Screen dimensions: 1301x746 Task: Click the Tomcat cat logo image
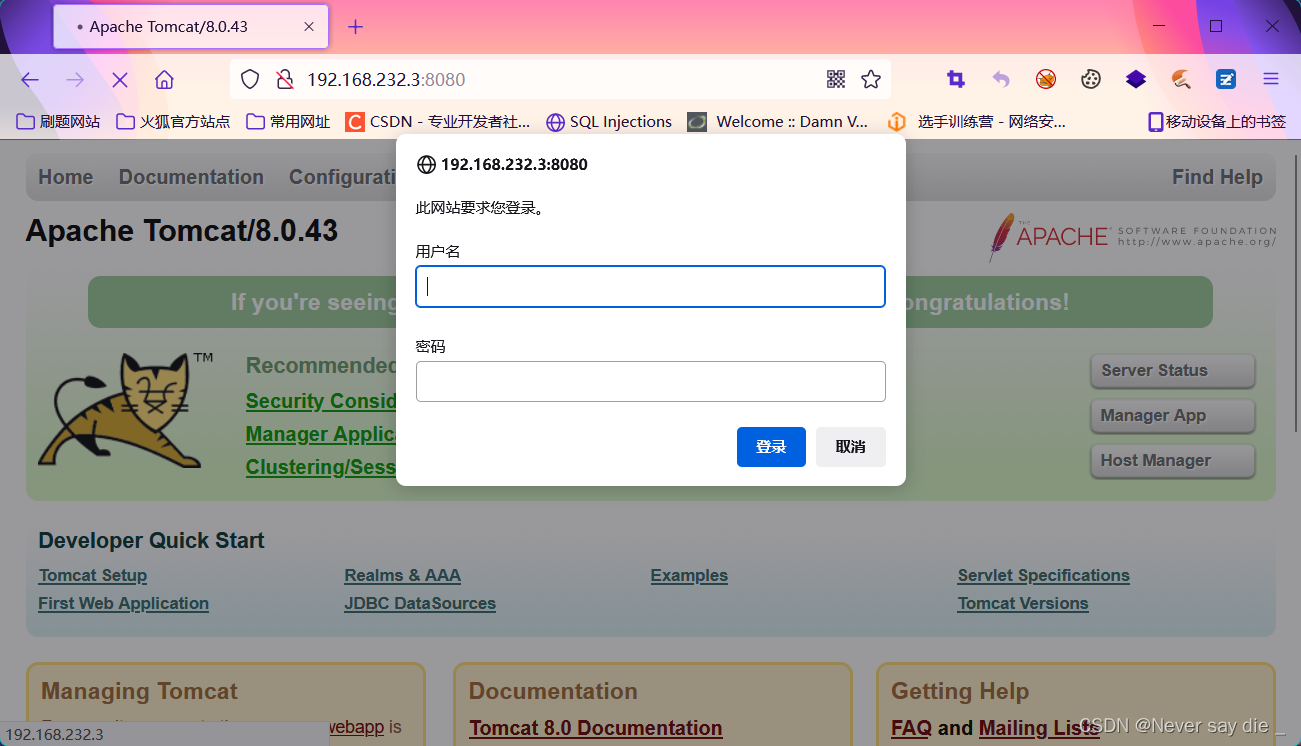[125, 410]
